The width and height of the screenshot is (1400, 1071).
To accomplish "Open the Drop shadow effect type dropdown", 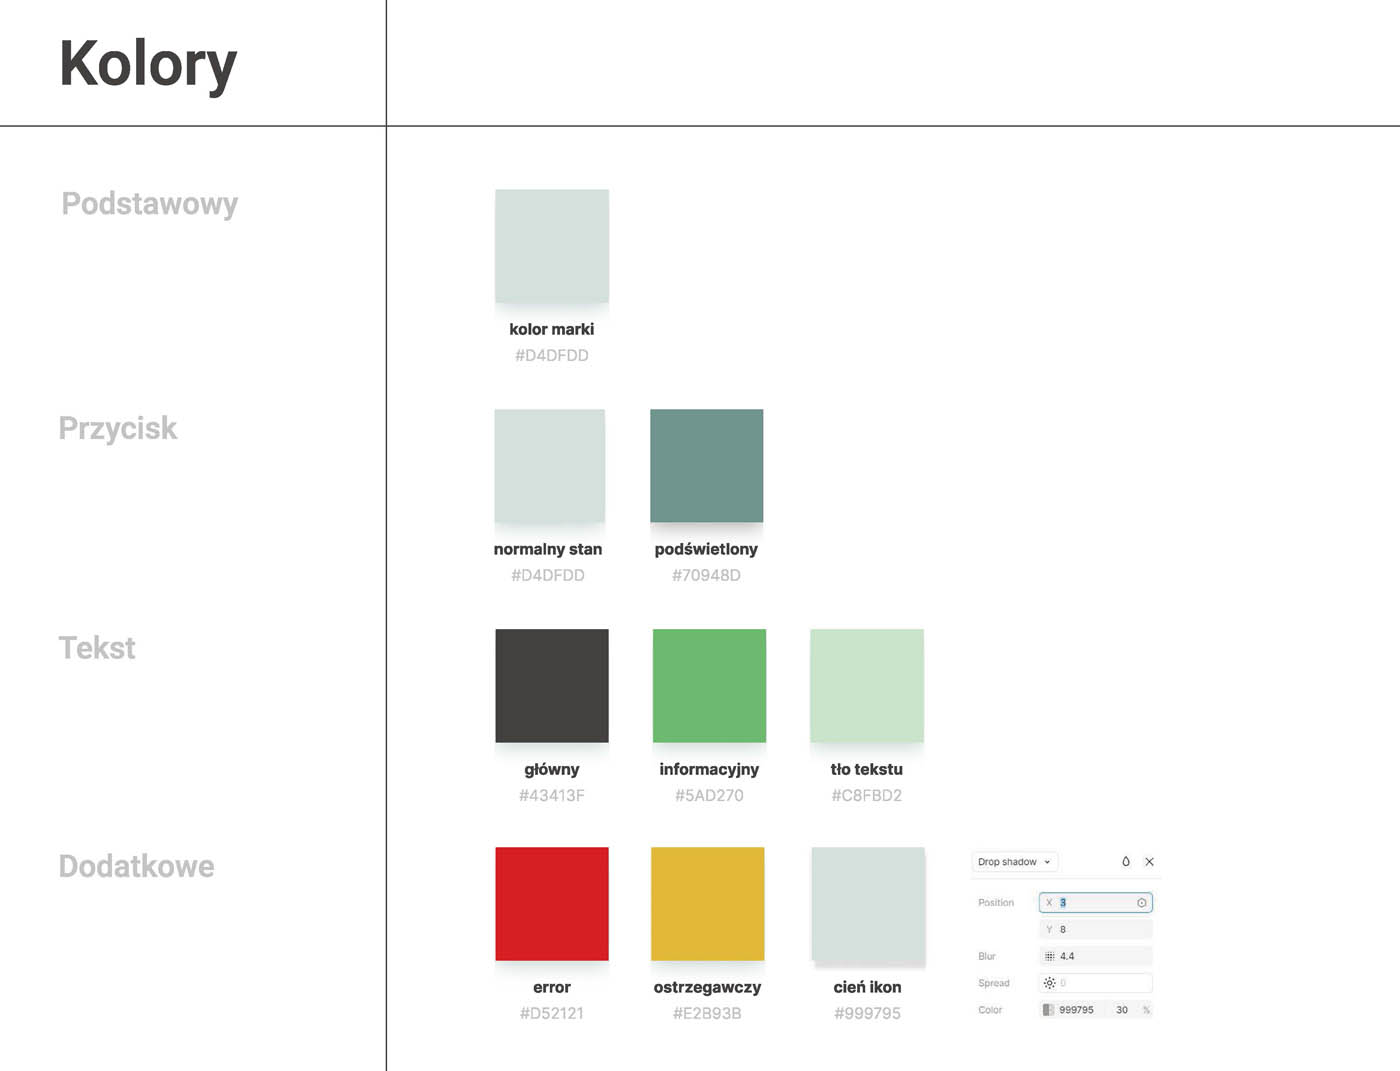I will (1014, 862).
